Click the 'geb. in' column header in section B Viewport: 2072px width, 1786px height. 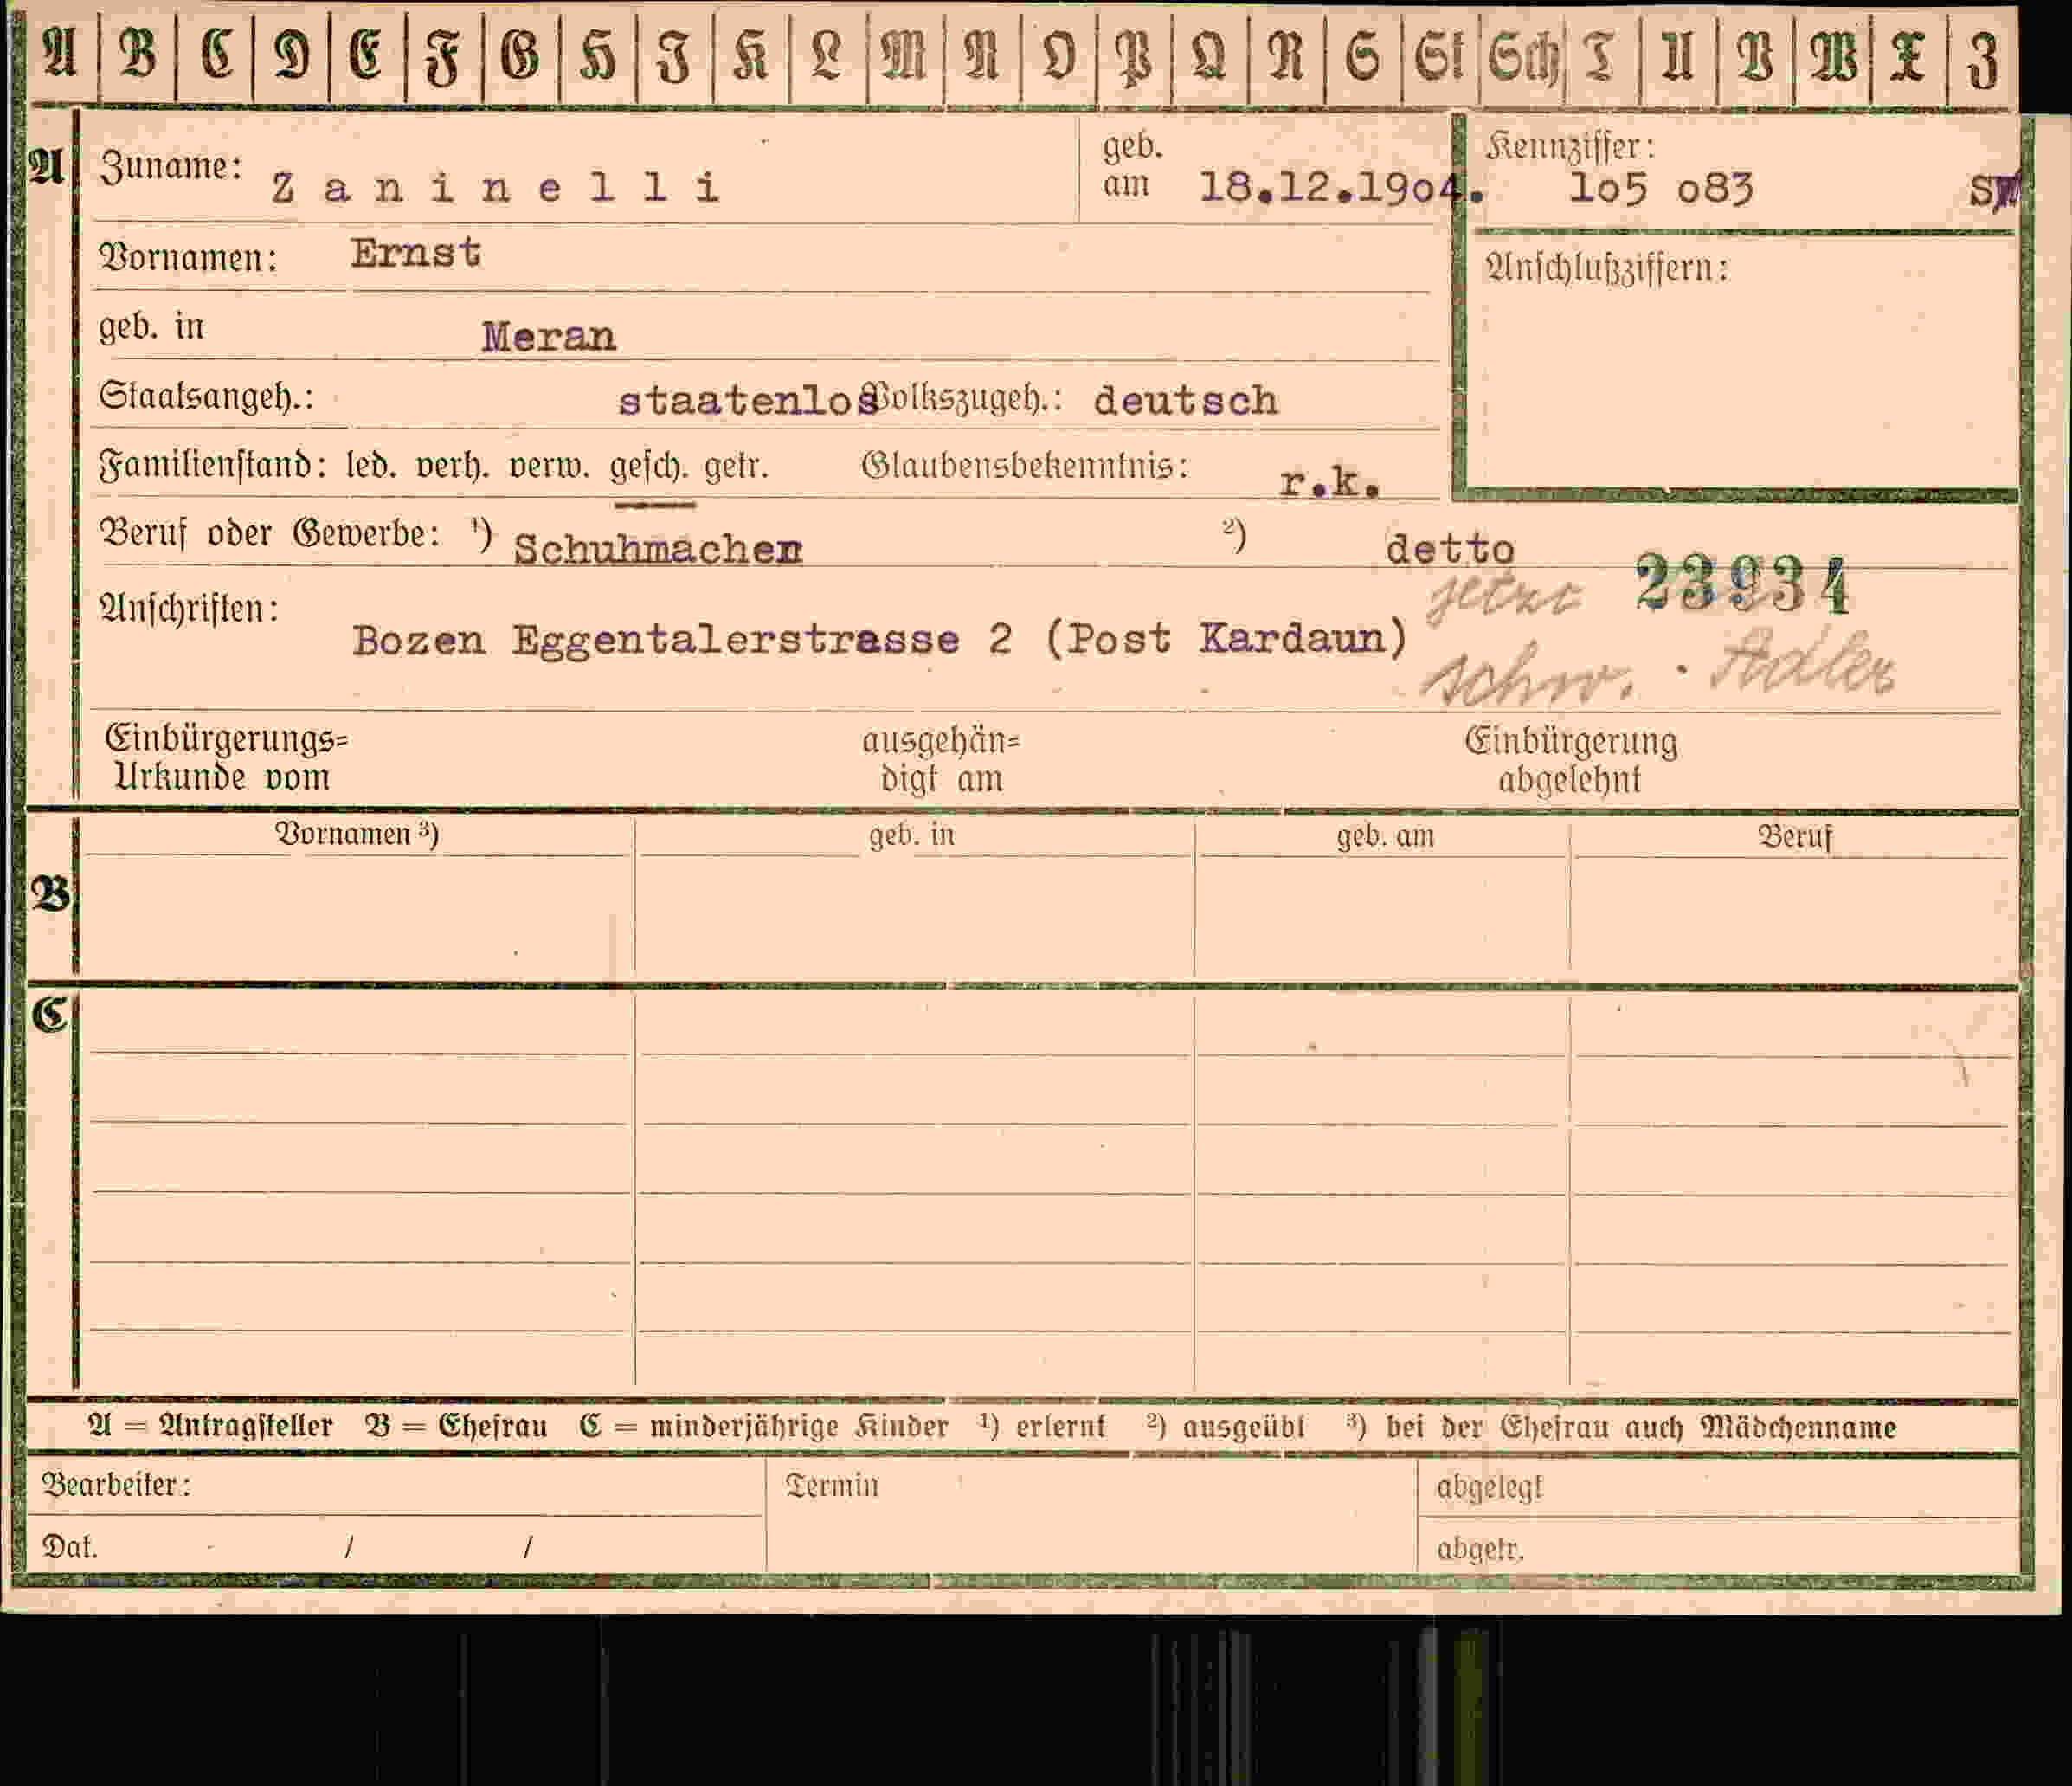coord(912,835)
